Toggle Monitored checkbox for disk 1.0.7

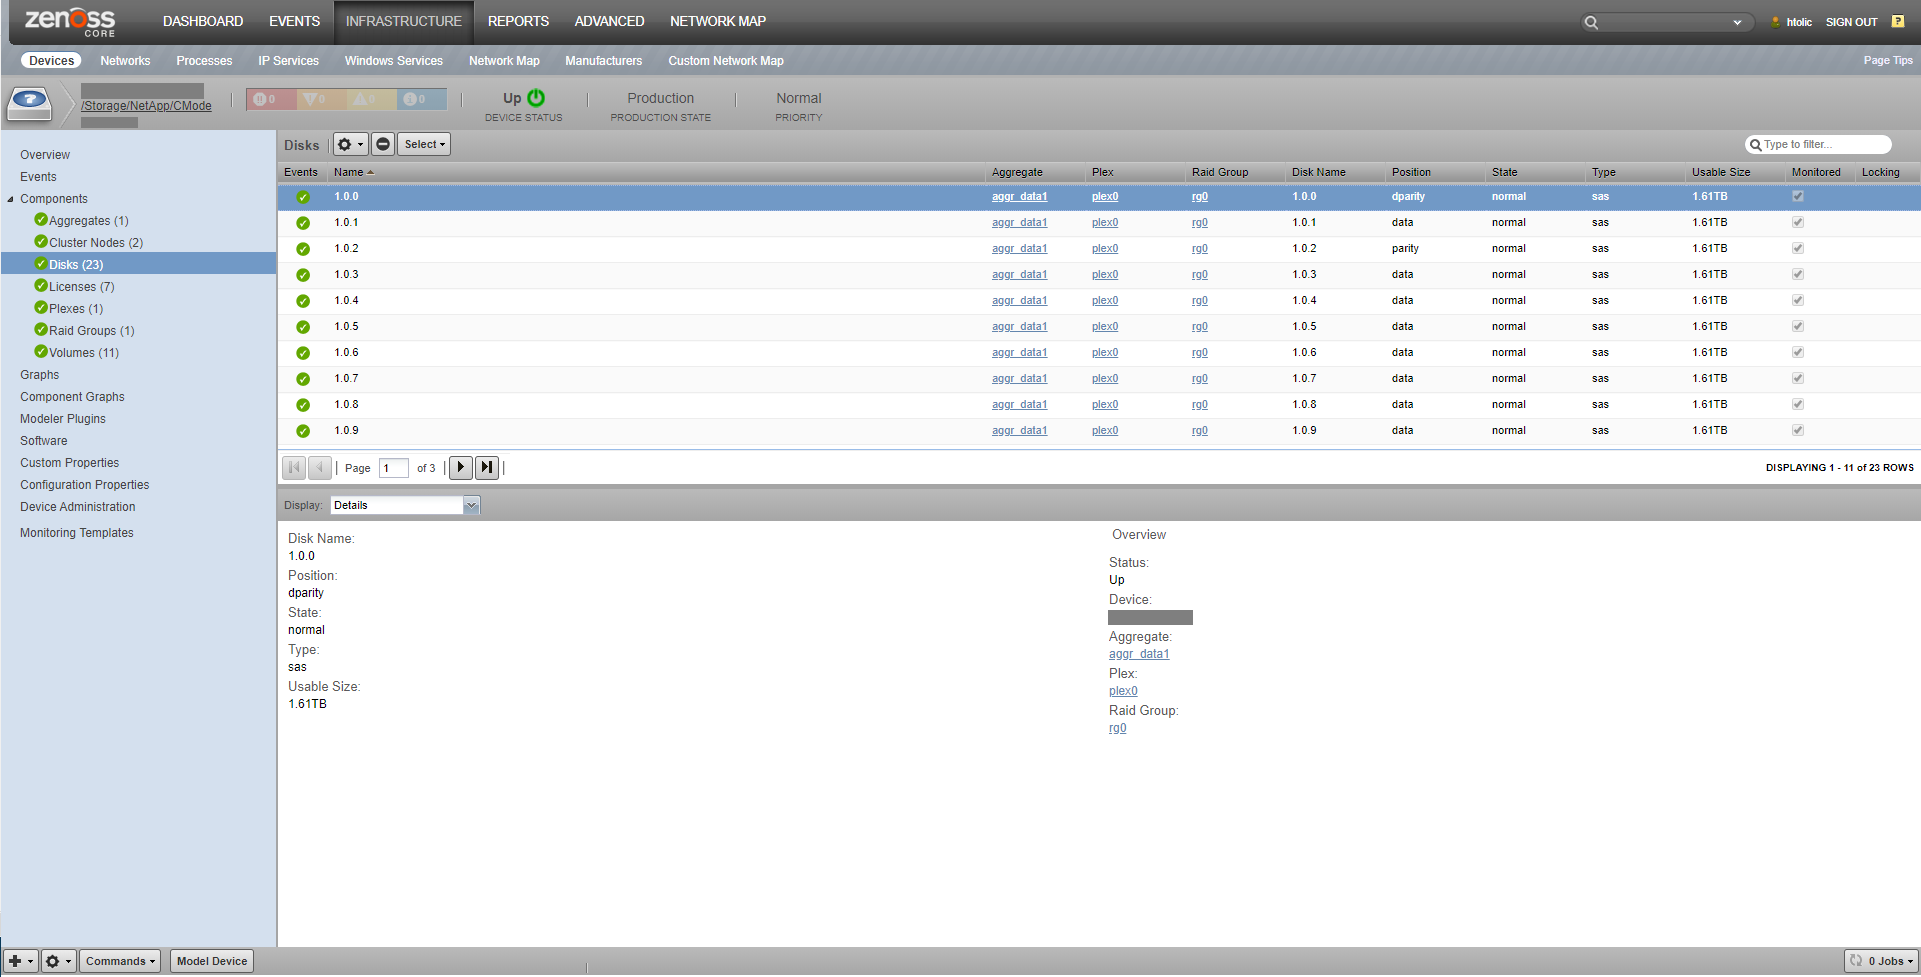click(1798, 378)
